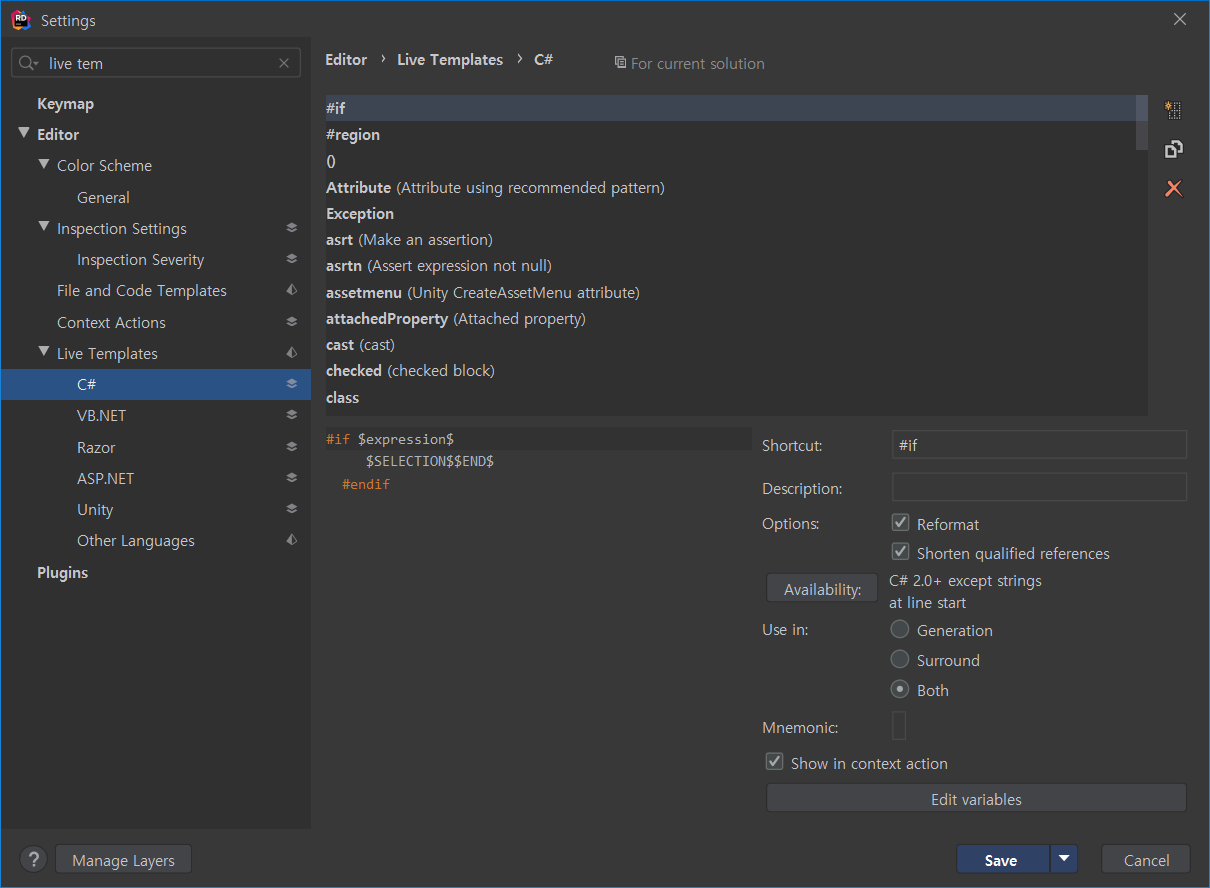1210x888 pixels.
Task: Click Editor in the breadcrumb
Action: [346, 59]
